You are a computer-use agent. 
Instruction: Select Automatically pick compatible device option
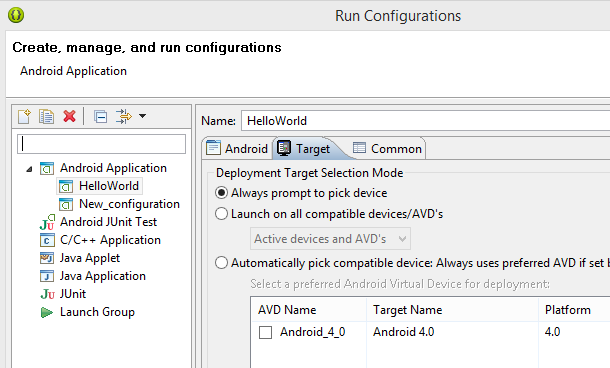(x=412, y=263)
